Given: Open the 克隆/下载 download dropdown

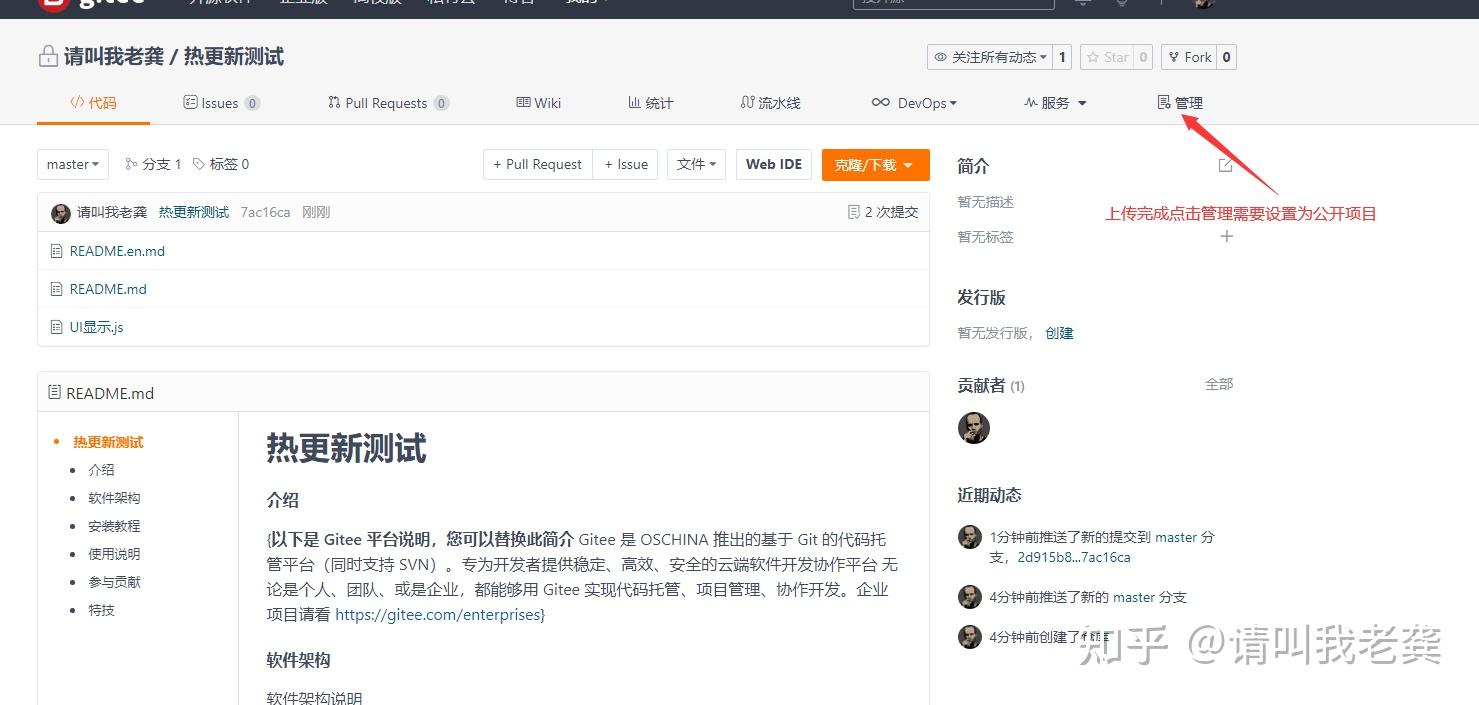Looking at the screenshot, I should [875, 164].
